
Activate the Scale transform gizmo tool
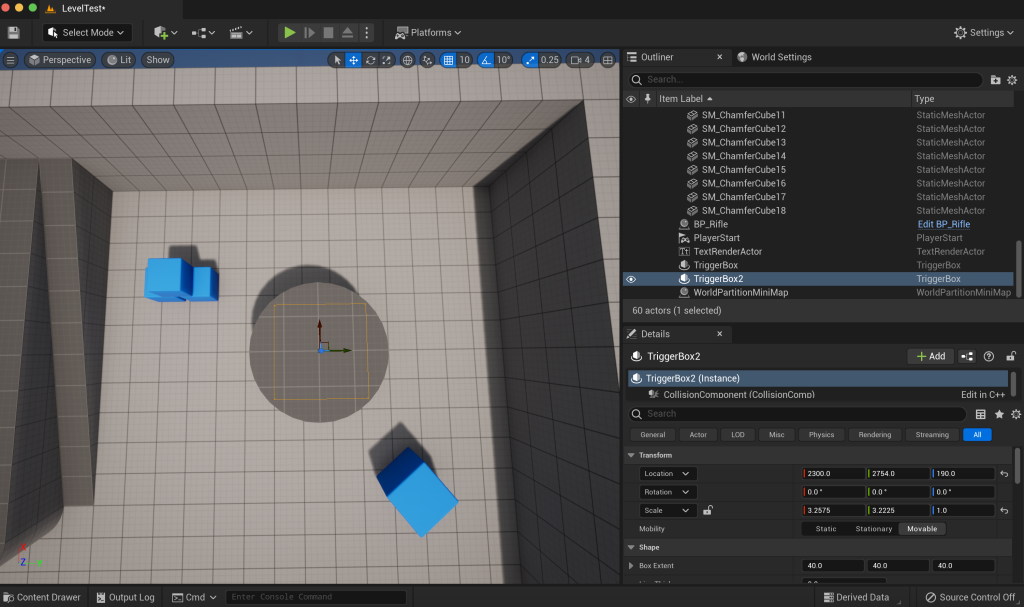point(387,60)
